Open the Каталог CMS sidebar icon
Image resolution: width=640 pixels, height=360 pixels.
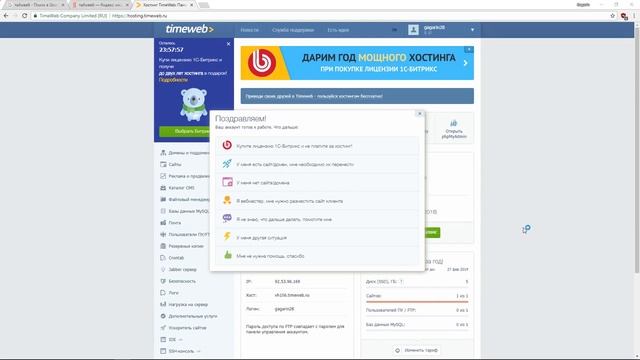pos(163,188)
